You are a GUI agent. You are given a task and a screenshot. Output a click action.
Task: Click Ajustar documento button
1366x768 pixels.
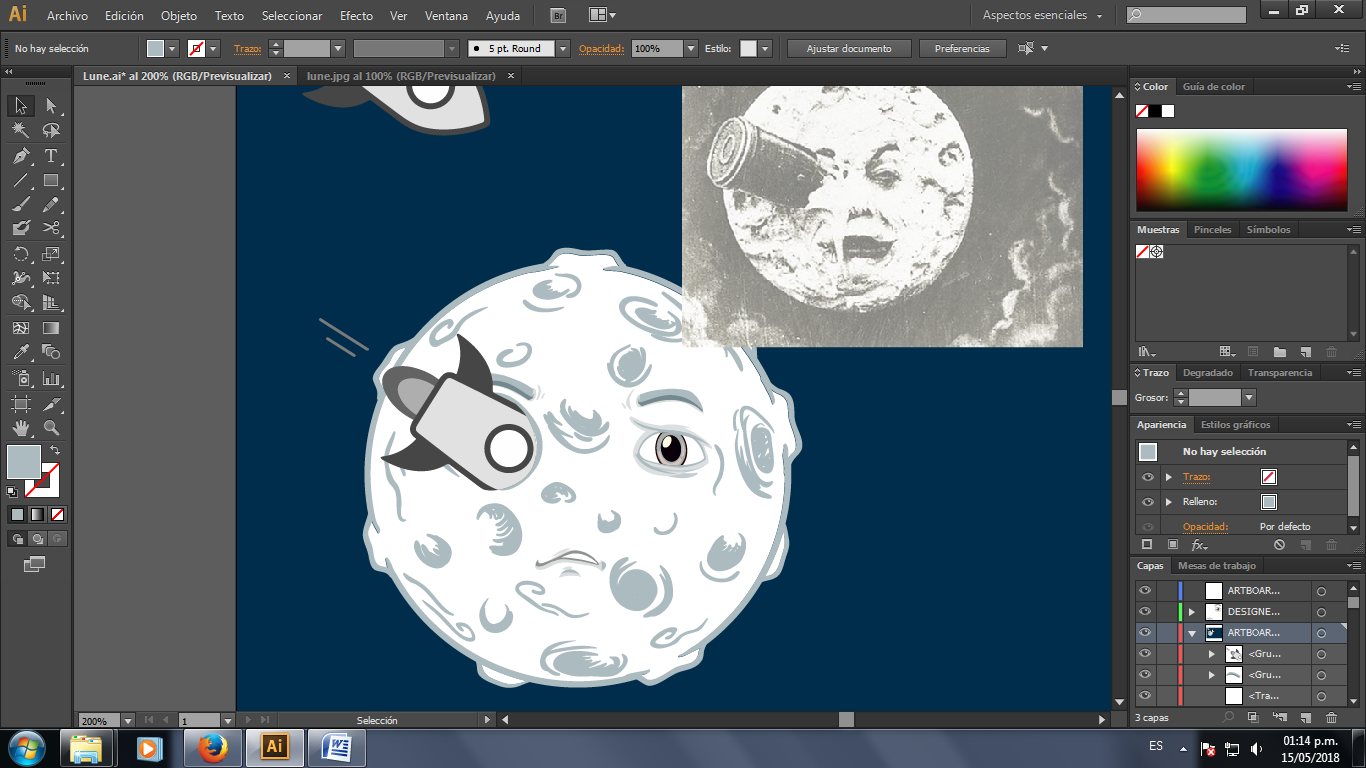point(850,48)
